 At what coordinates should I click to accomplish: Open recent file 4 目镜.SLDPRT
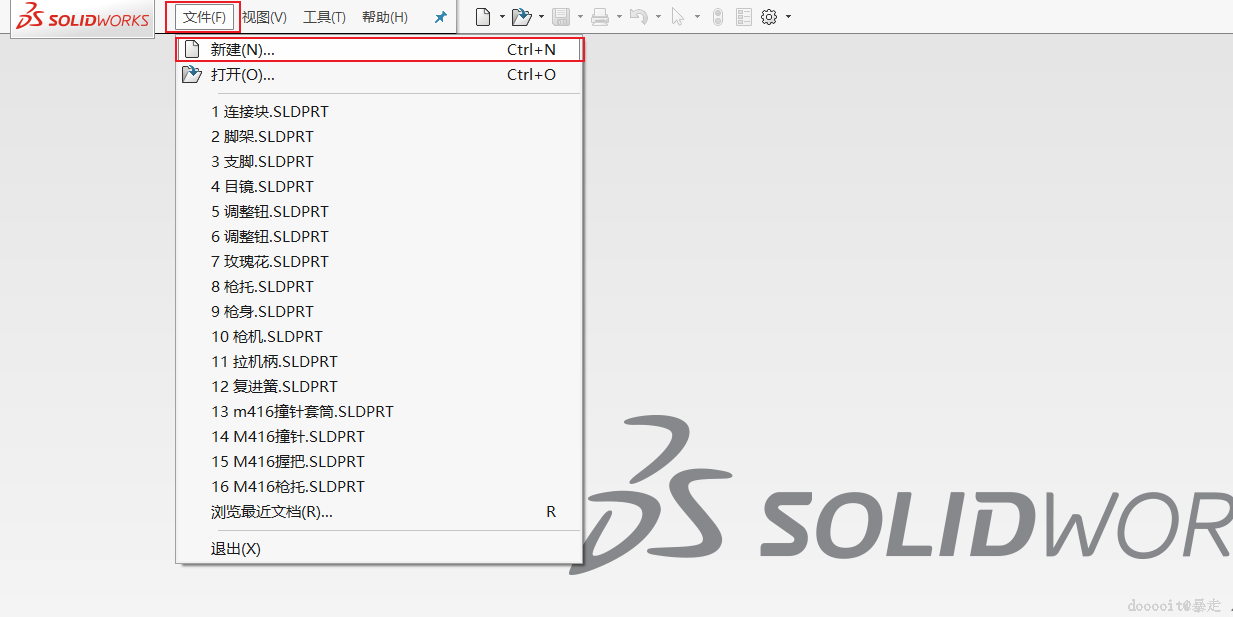point(379,186)
